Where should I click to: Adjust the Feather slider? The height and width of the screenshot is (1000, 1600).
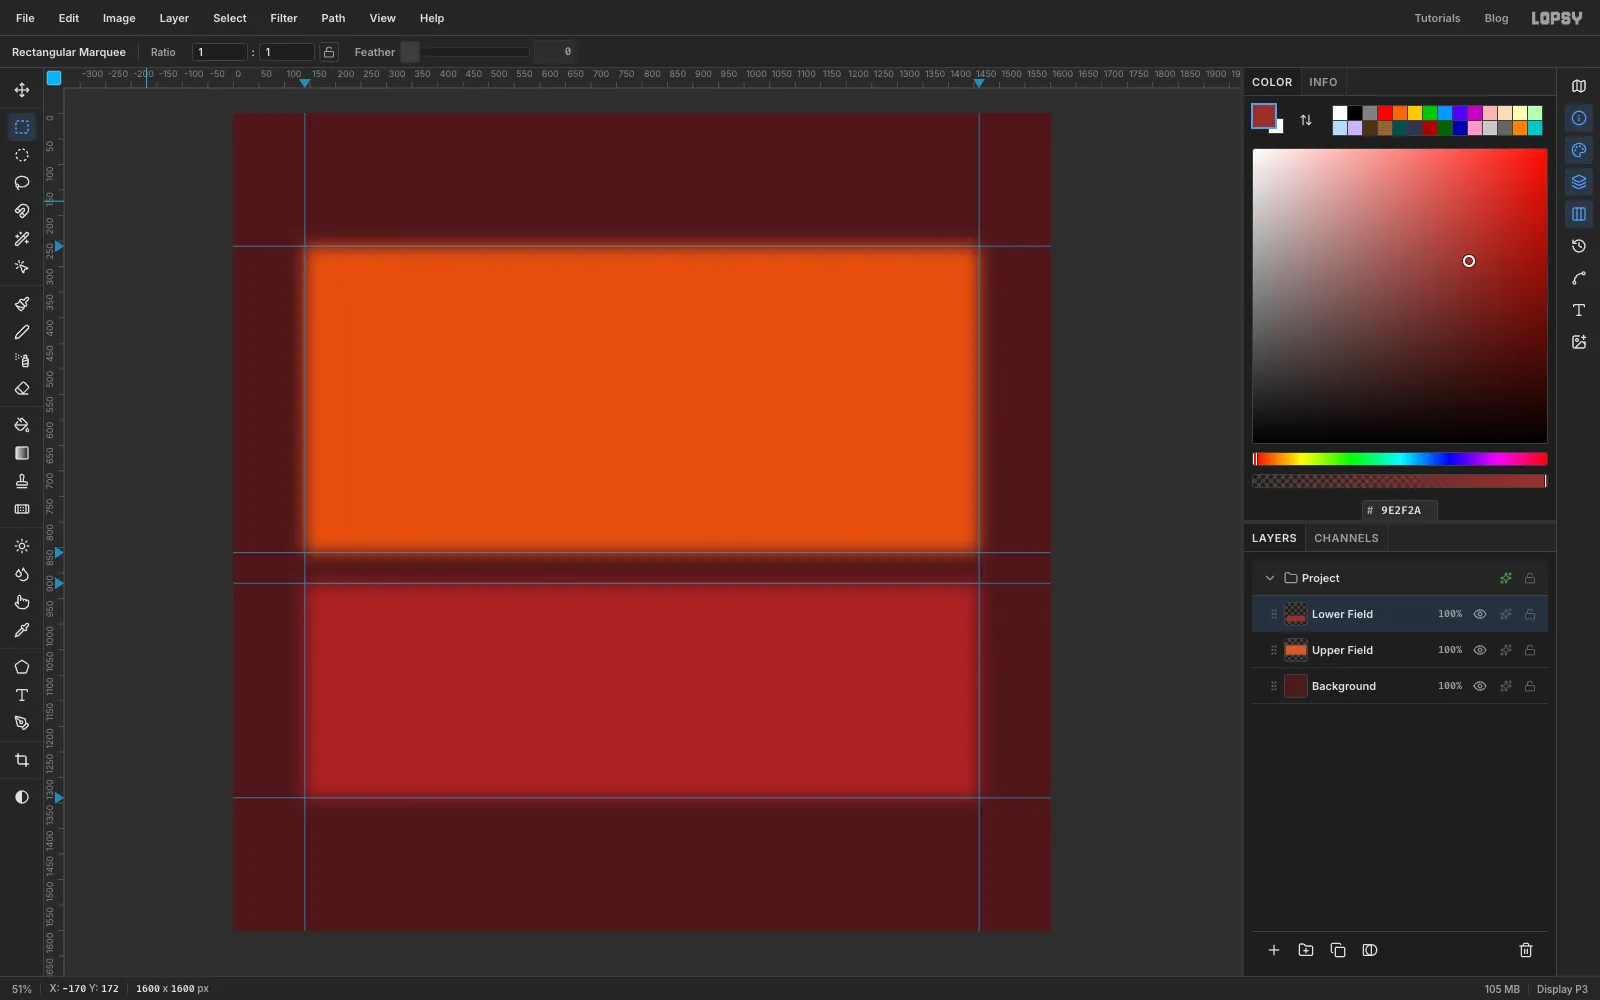465,52
